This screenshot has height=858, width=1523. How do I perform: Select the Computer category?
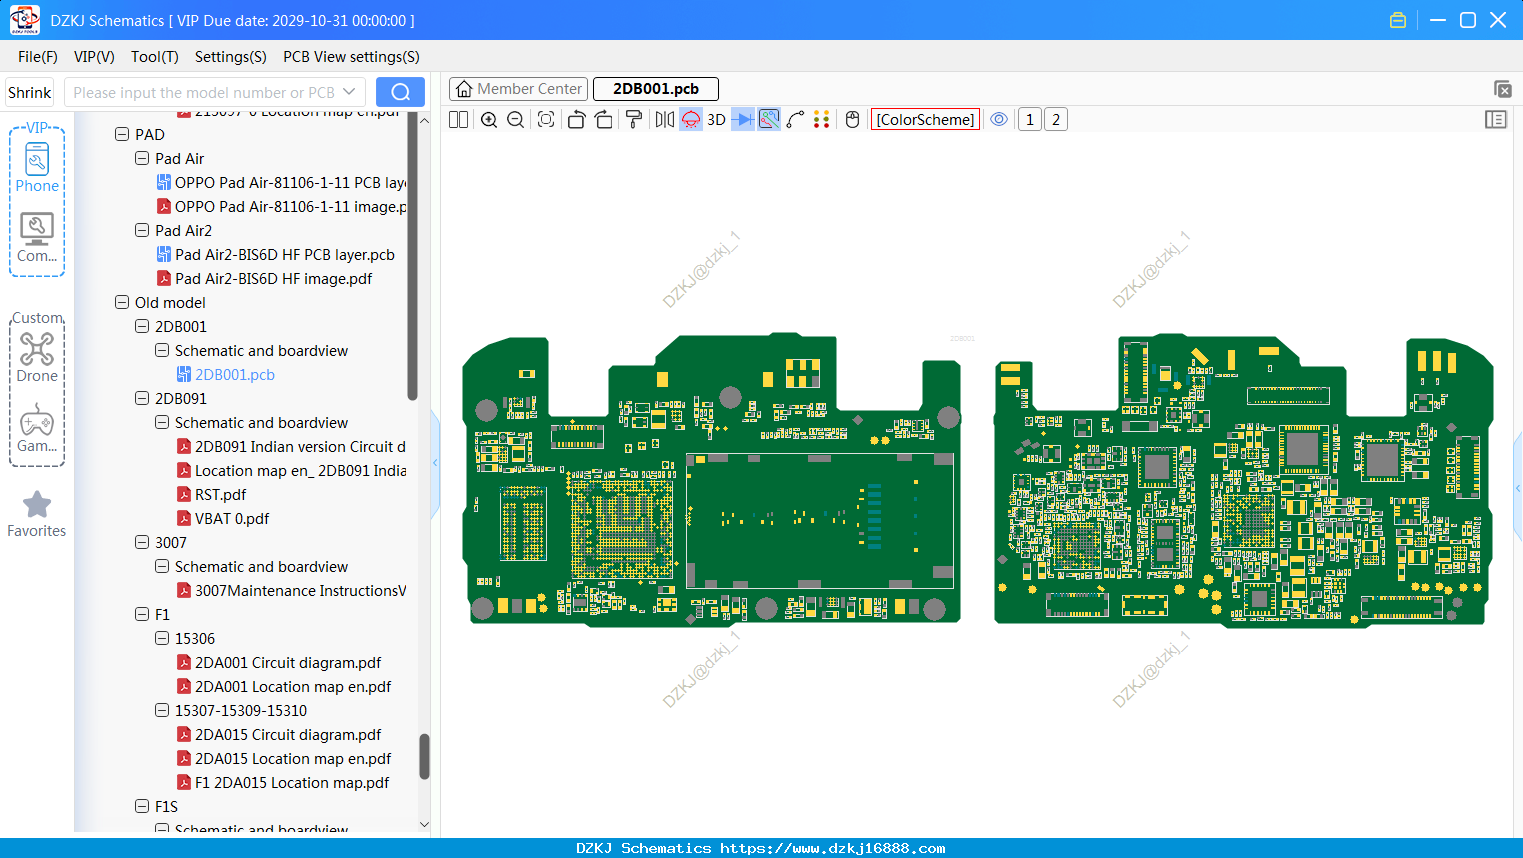coord(37,237)
